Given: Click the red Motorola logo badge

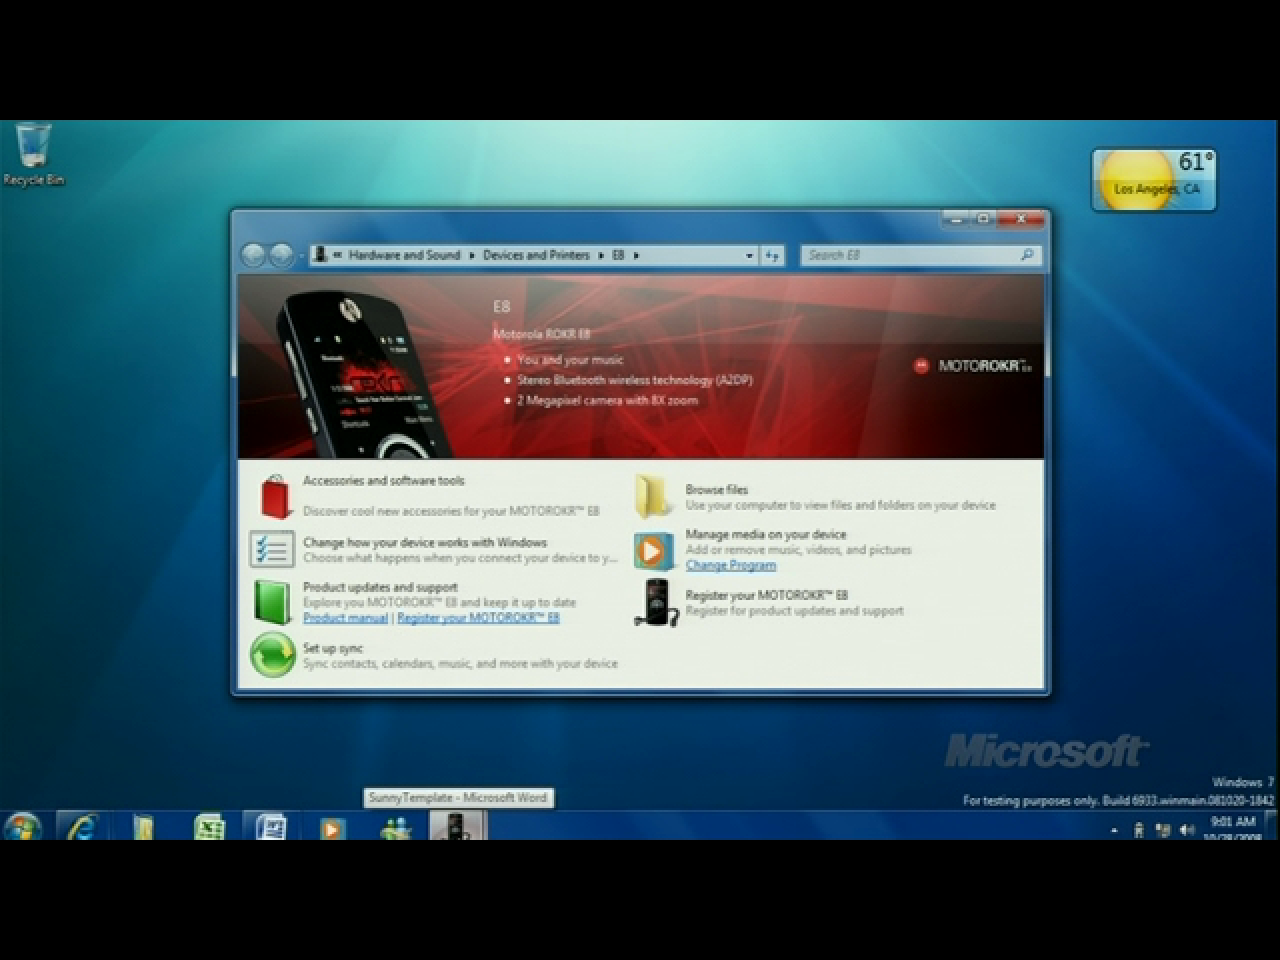Looking at the screenshot, I should pos(921,366).
